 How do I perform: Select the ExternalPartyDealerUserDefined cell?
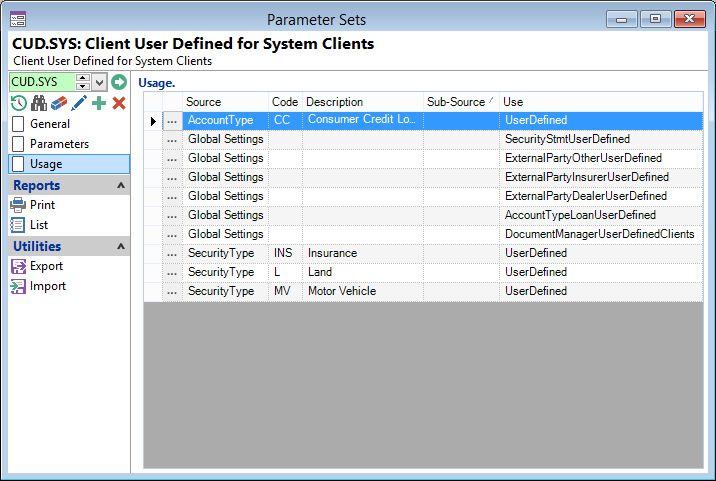[601, 196]
